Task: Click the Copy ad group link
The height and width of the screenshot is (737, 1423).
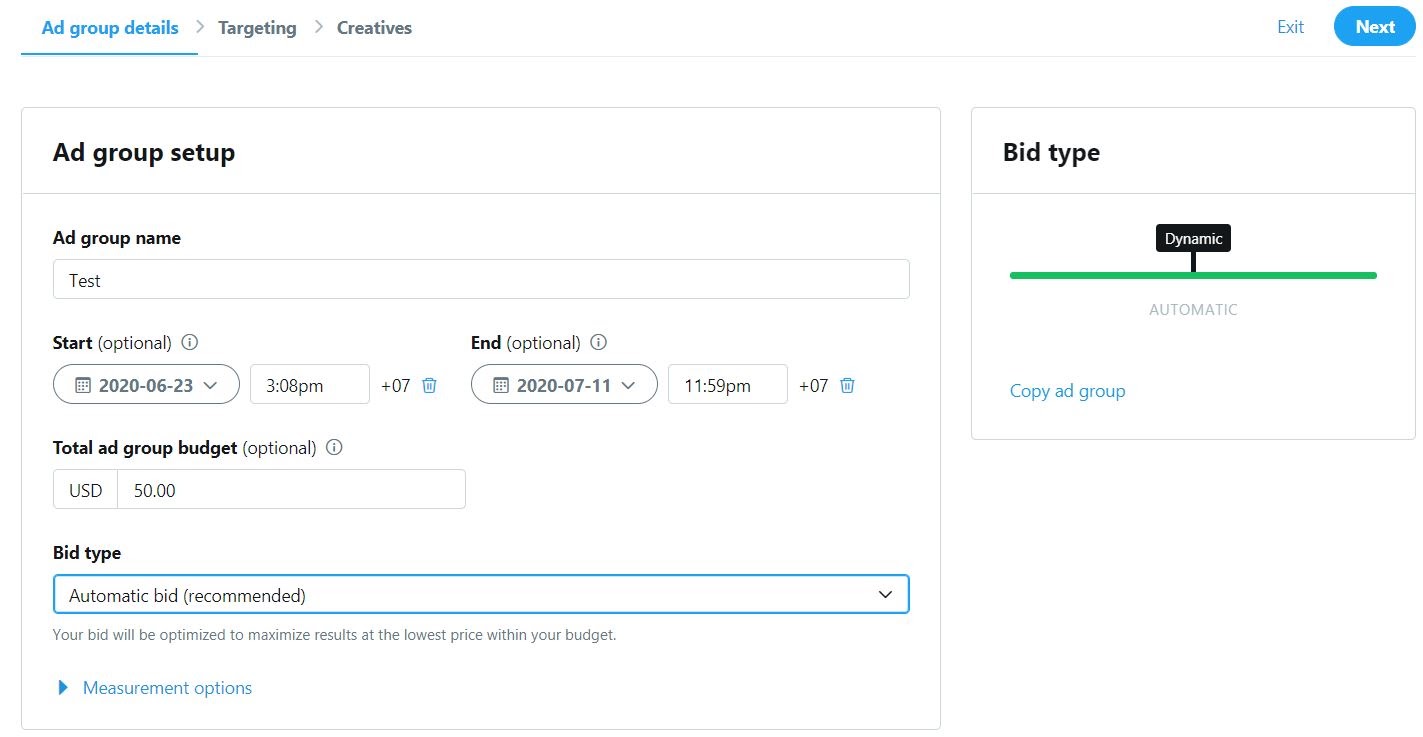Action: [1067, 391]
